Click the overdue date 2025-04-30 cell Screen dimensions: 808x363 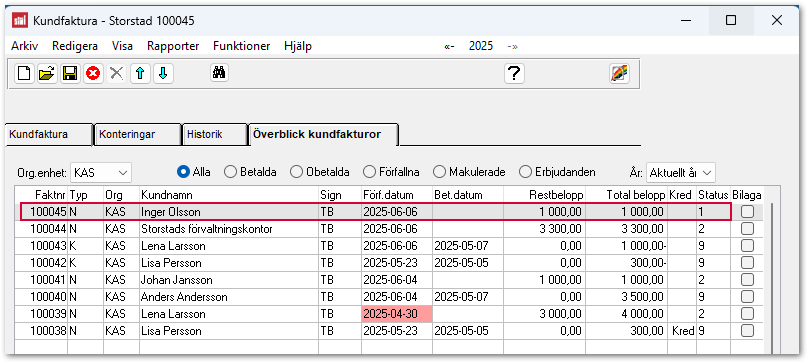(397, 314)
